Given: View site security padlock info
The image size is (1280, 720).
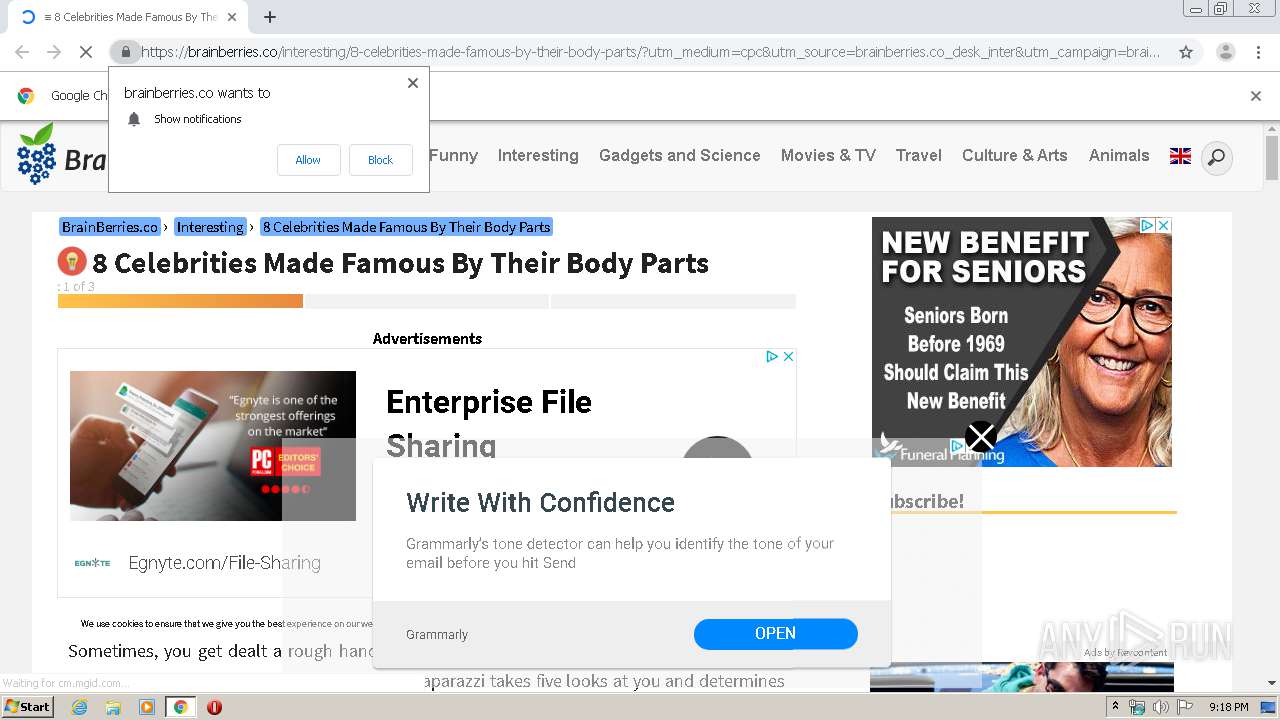Looking at the screenshot, I should (125, 52).
